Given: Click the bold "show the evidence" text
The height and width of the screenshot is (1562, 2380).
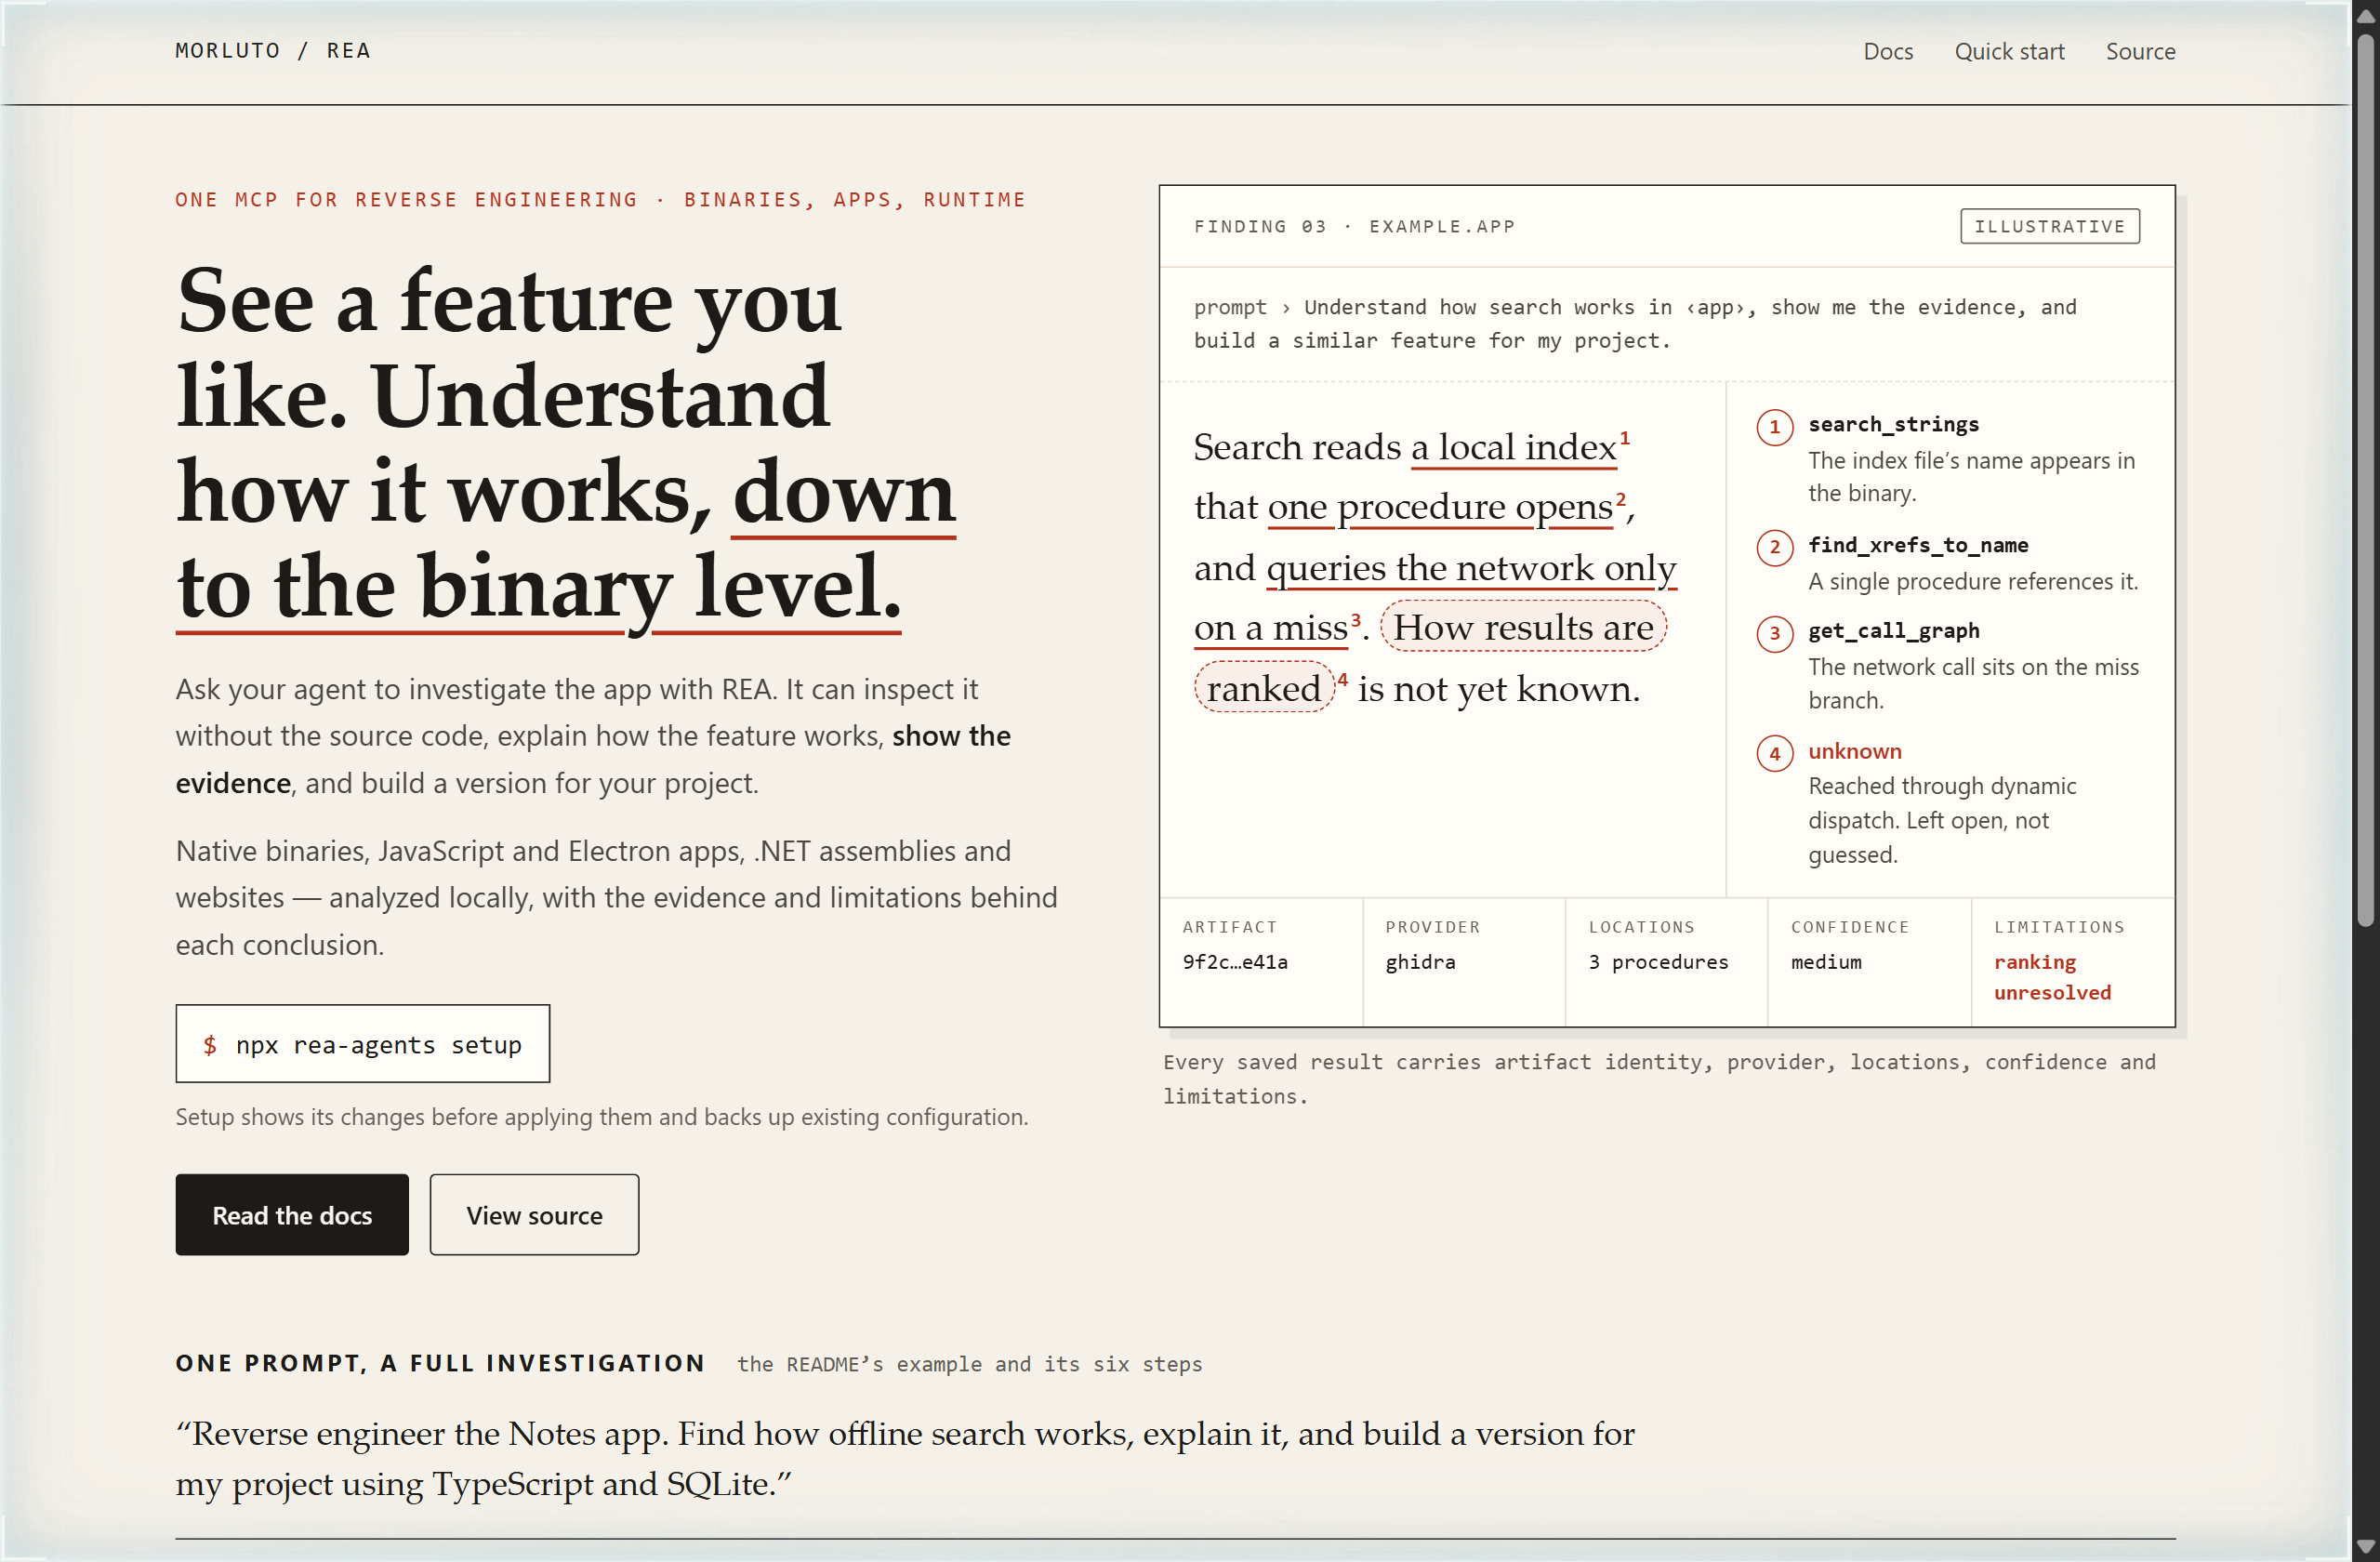Looking at the screenshot, I should coord(593,759).
